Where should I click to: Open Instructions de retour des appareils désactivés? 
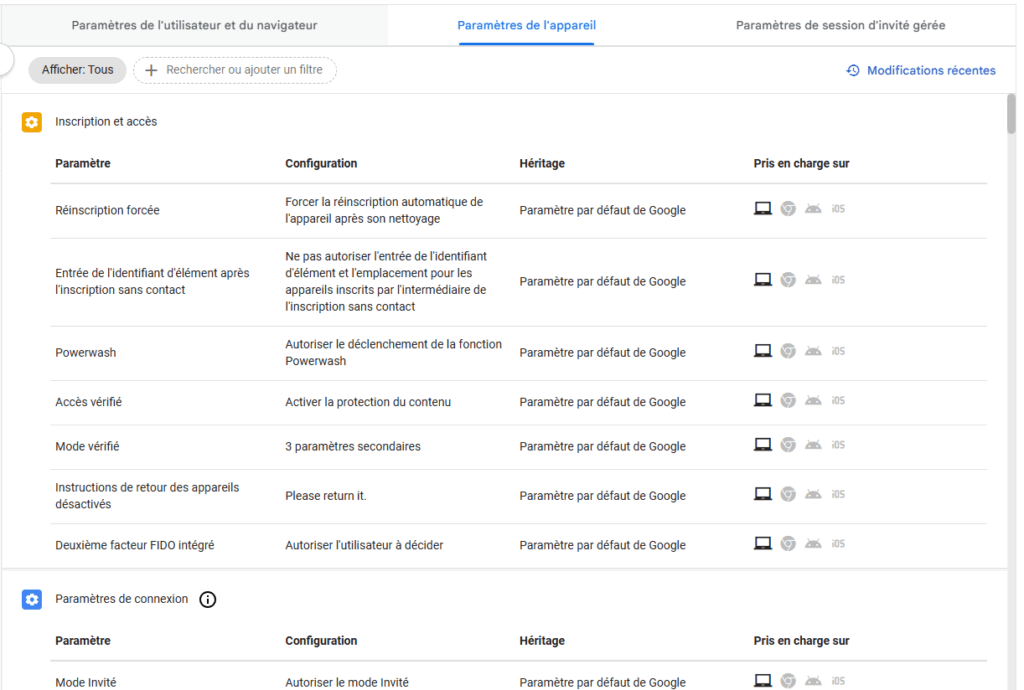click(x=147, y=495)
